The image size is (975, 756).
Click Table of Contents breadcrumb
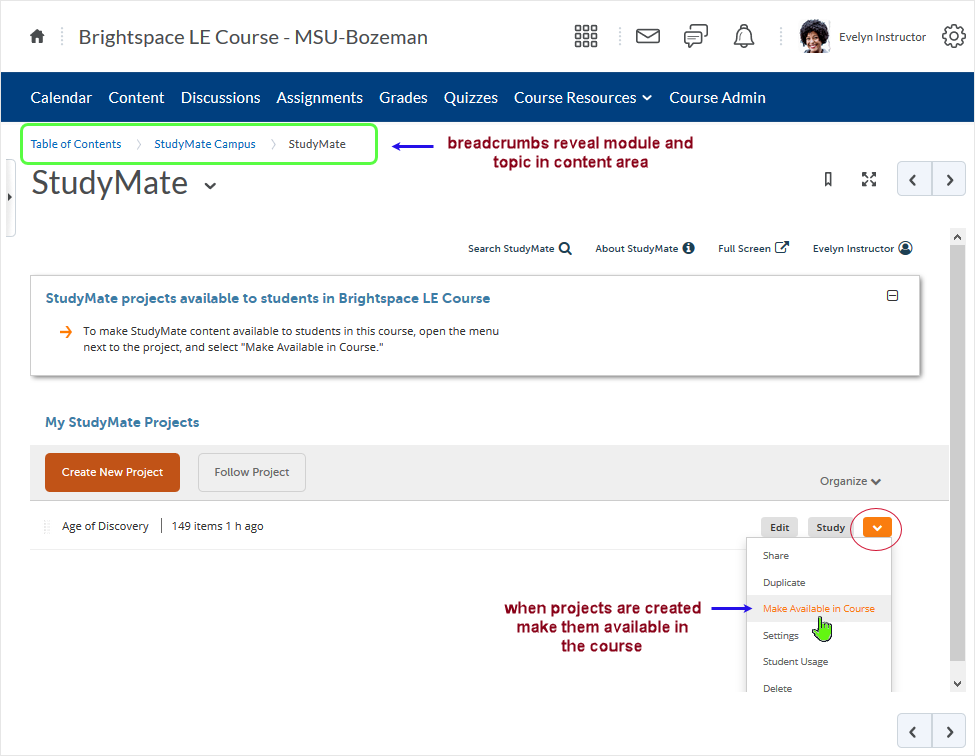76,144
